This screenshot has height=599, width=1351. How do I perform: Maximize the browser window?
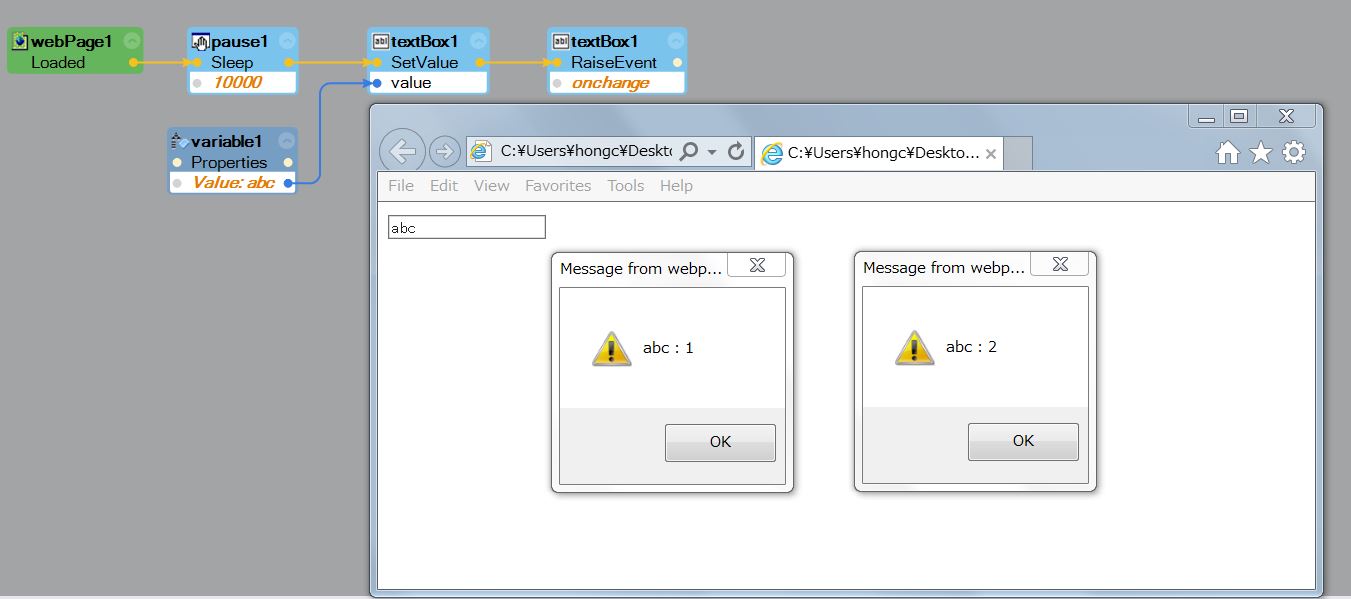pyautogui.click(x=1239, y=117)
